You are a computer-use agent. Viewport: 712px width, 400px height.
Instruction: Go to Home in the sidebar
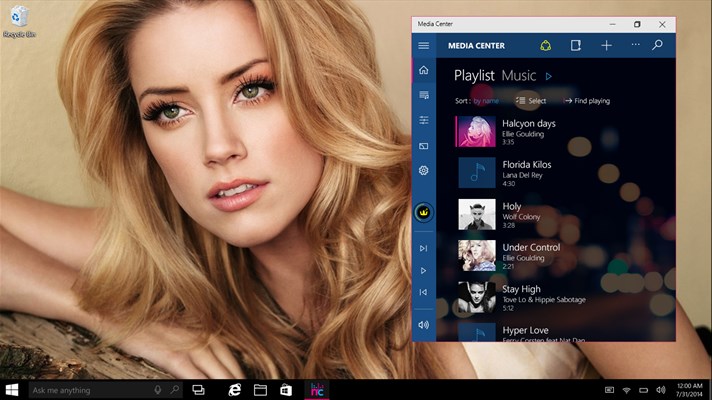[x=424, y=70]
